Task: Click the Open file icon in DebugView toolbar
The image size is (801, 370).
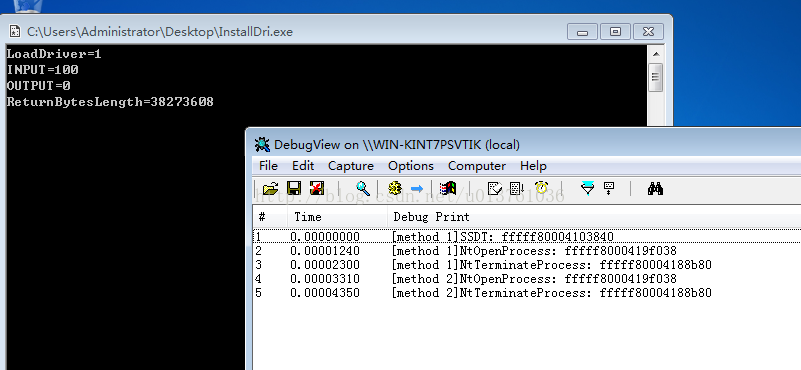Action: (271, 189)
